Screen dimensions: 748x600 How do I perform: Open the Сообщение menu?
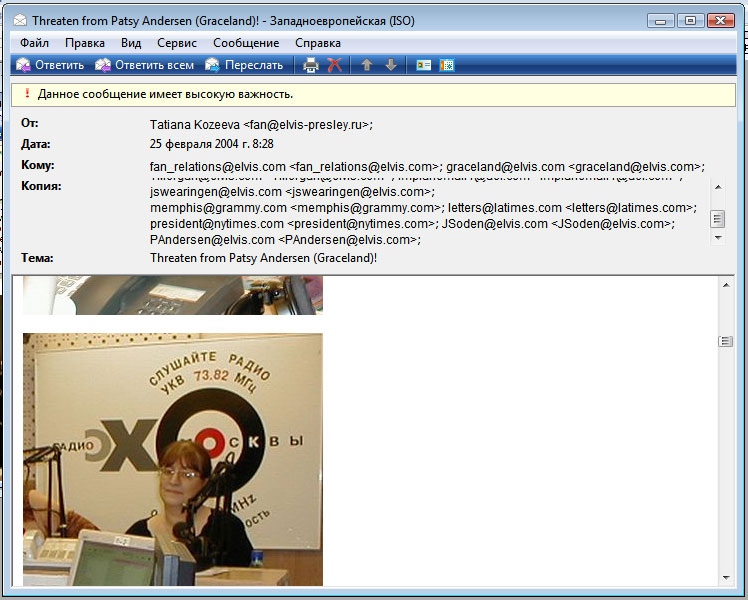(246, 43)
